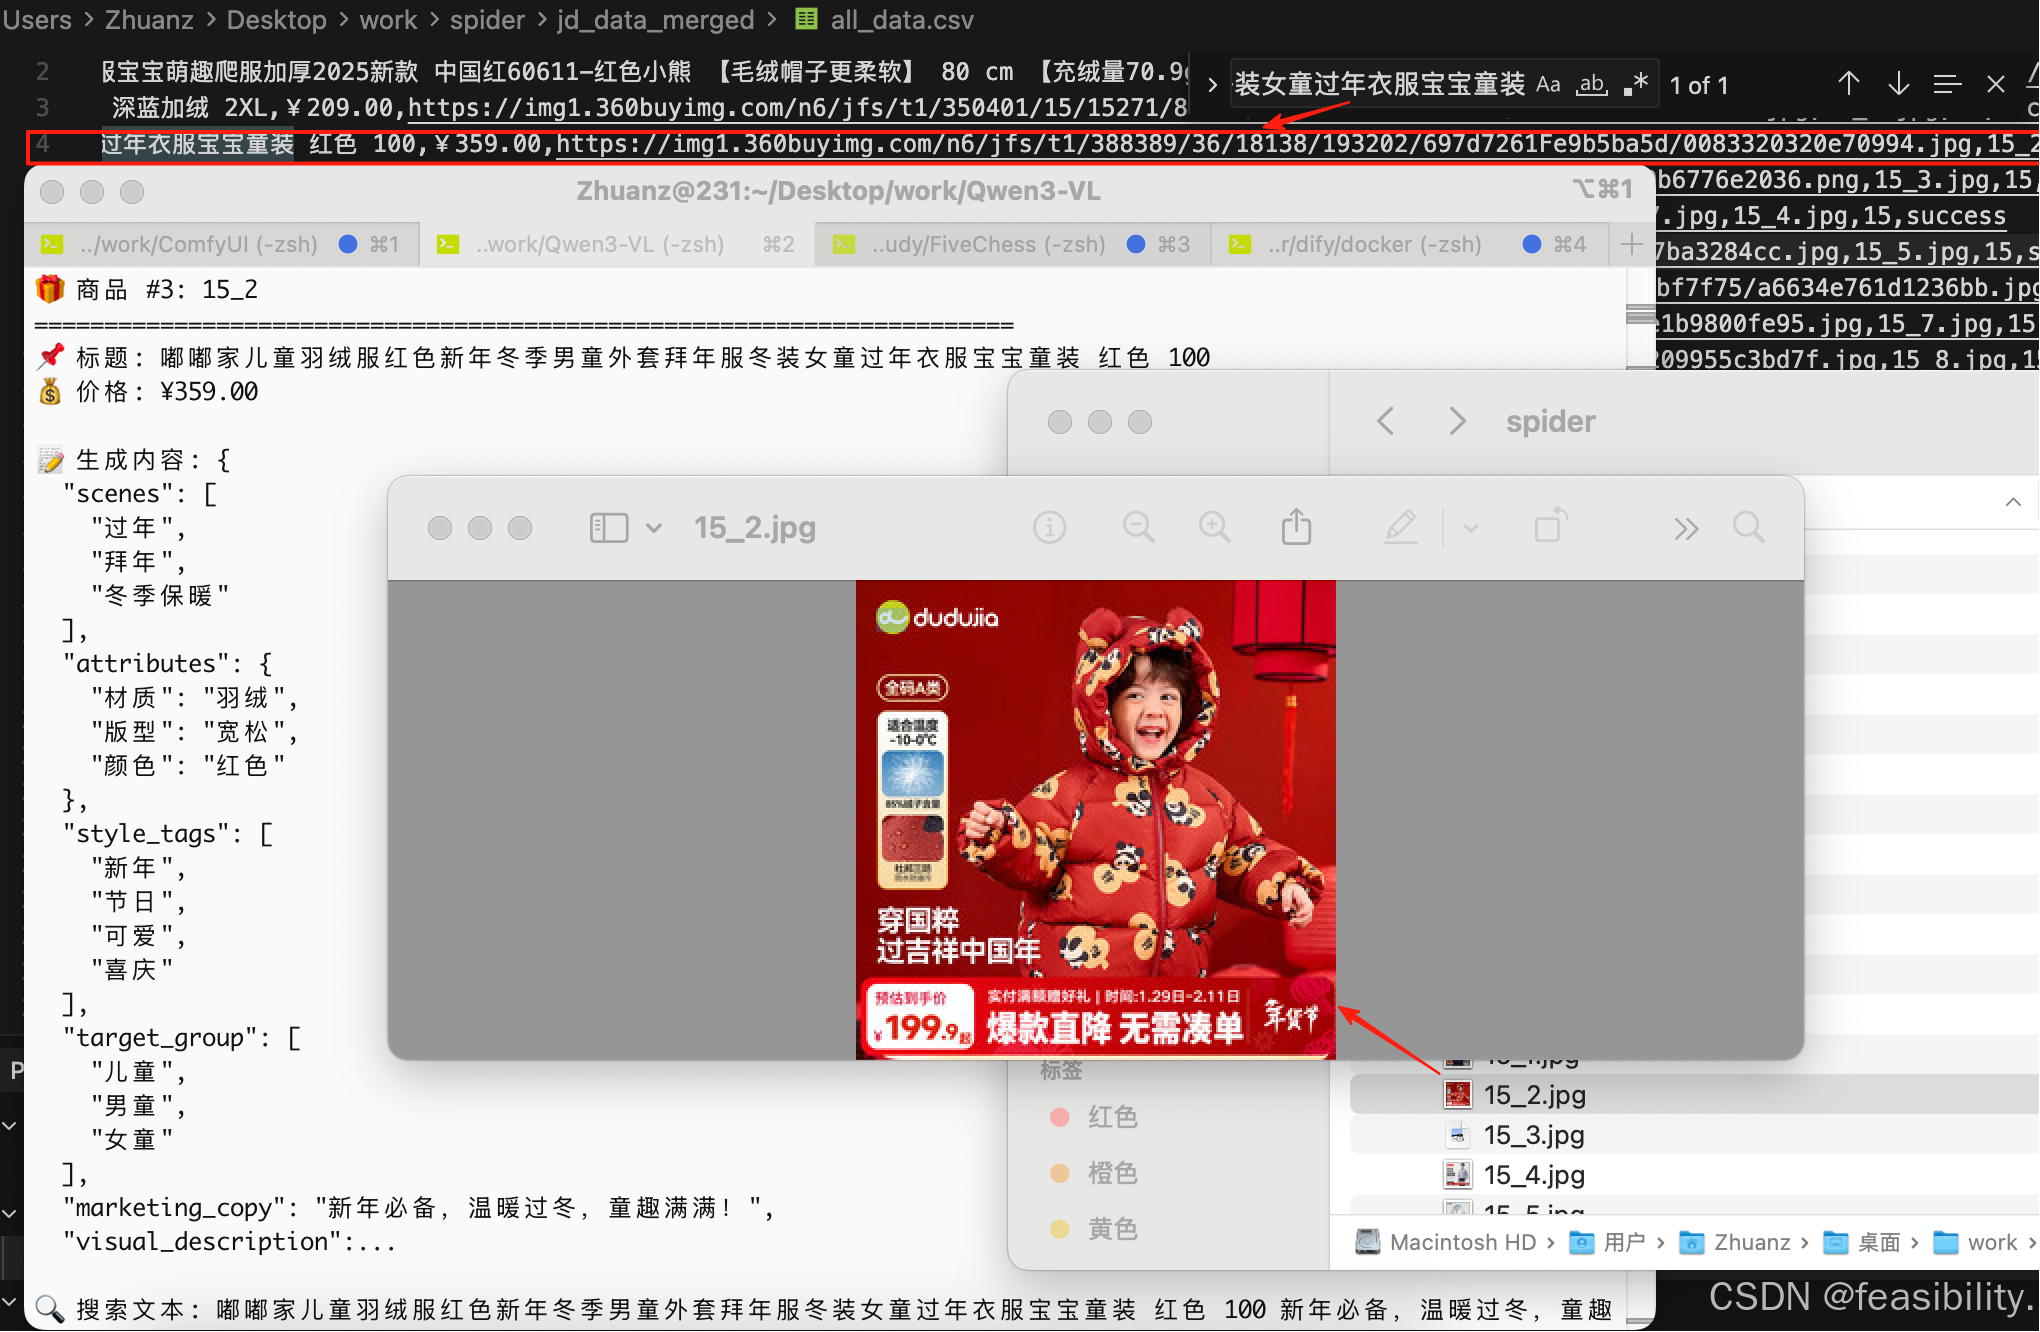The image size is (2040, 1332).
Task: Click the zoom out magnifier in Preview
Action: tap(1138, 527)
